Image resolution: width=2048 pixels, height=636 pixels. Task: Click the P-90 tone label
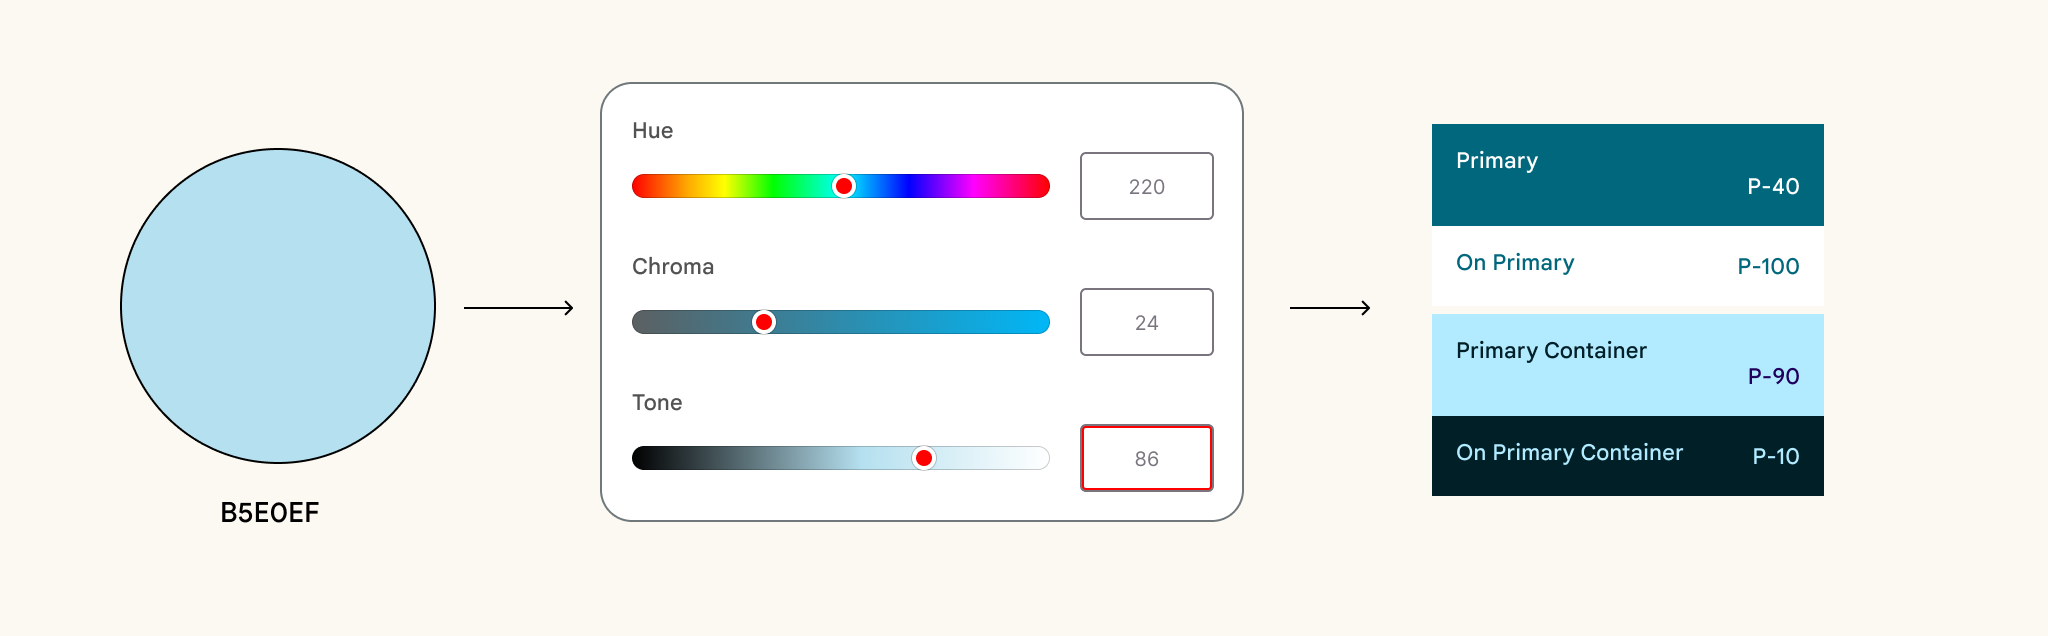point(1773,377)
